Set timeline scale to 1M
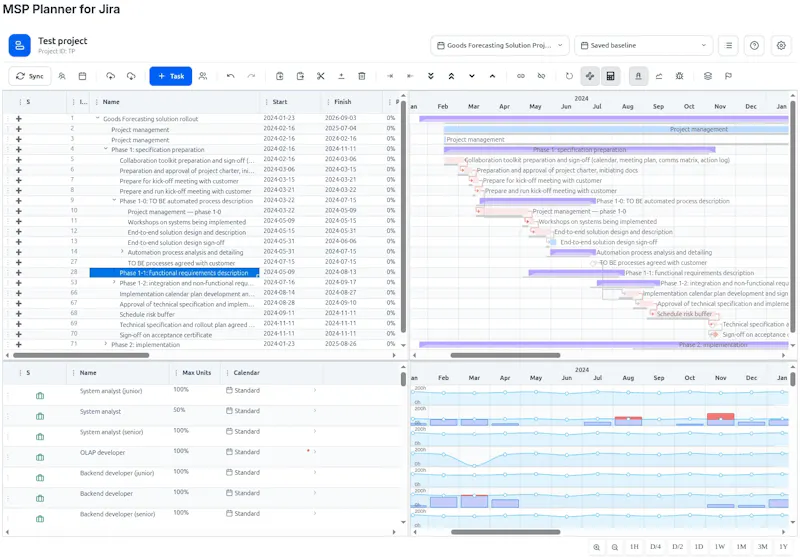Screen dimensions: 800x558 click(741, 547)
